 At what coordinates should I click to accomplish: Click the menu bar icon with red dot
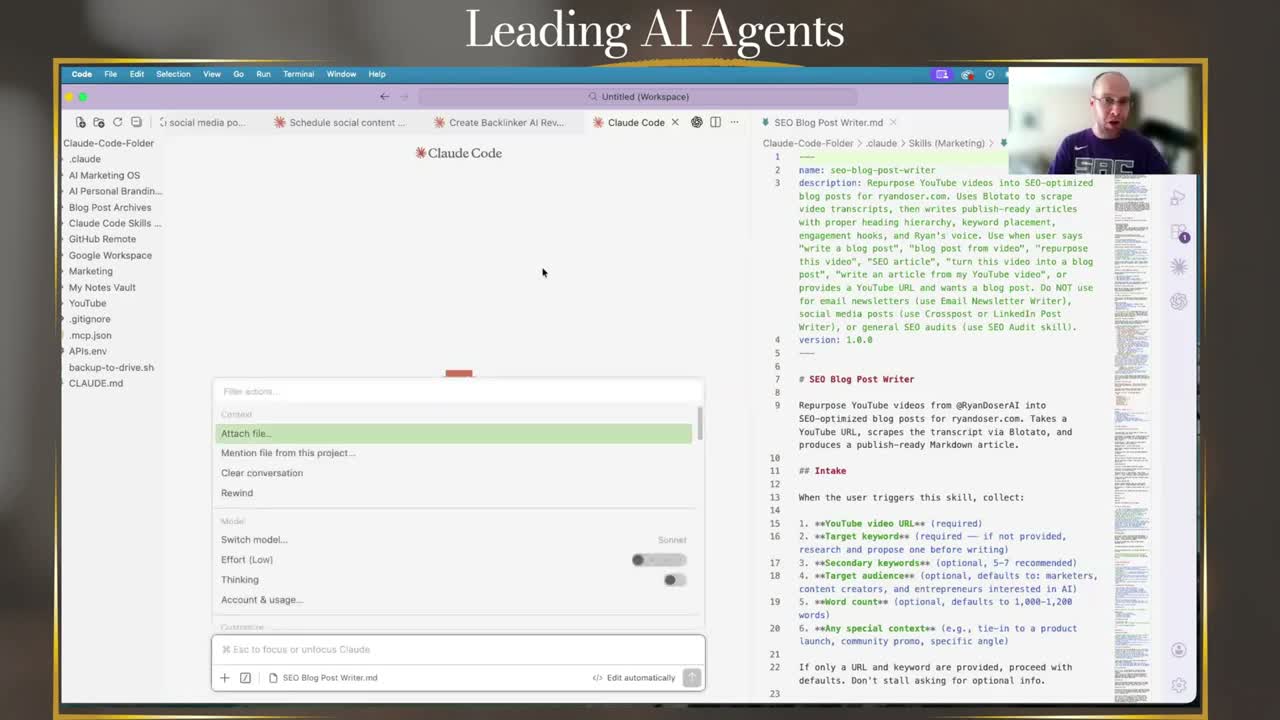tap(967, 74)
